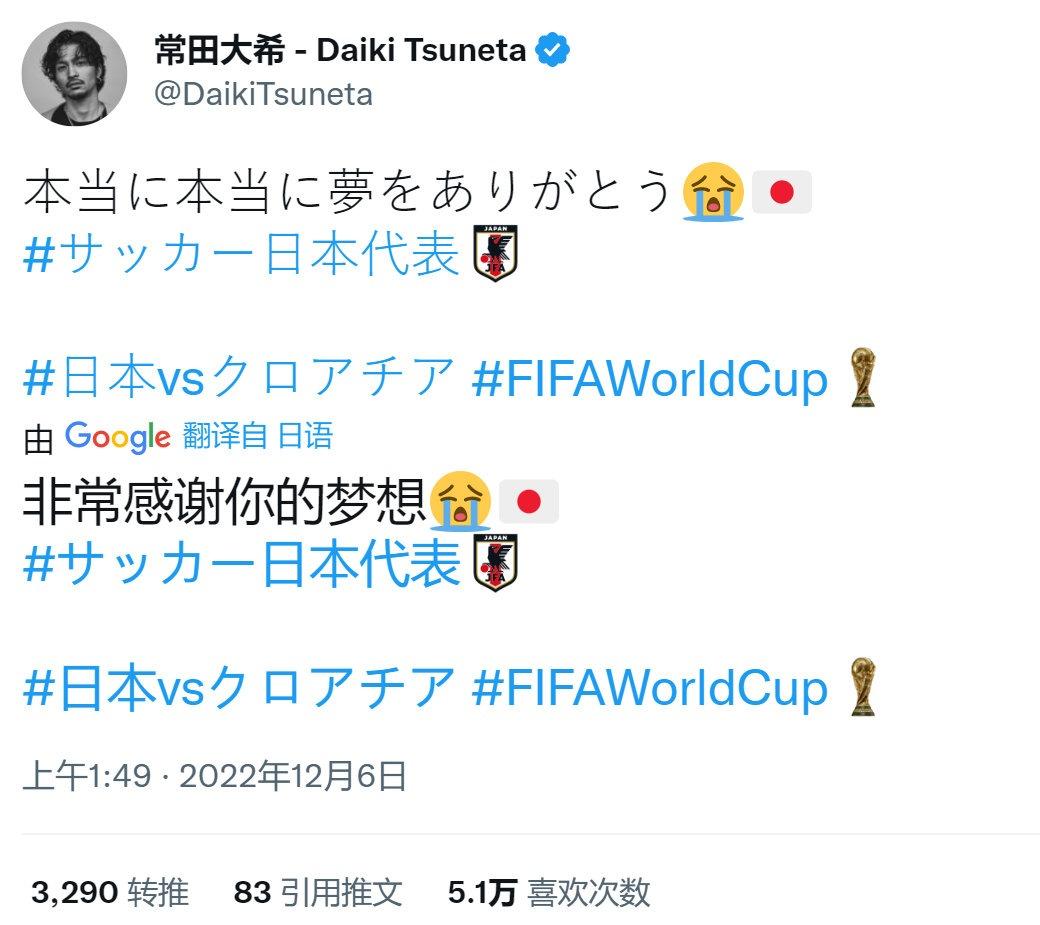Click the crying emoji in the original tweet
This screenshot has height=925, width=1040.
point(713,192)
